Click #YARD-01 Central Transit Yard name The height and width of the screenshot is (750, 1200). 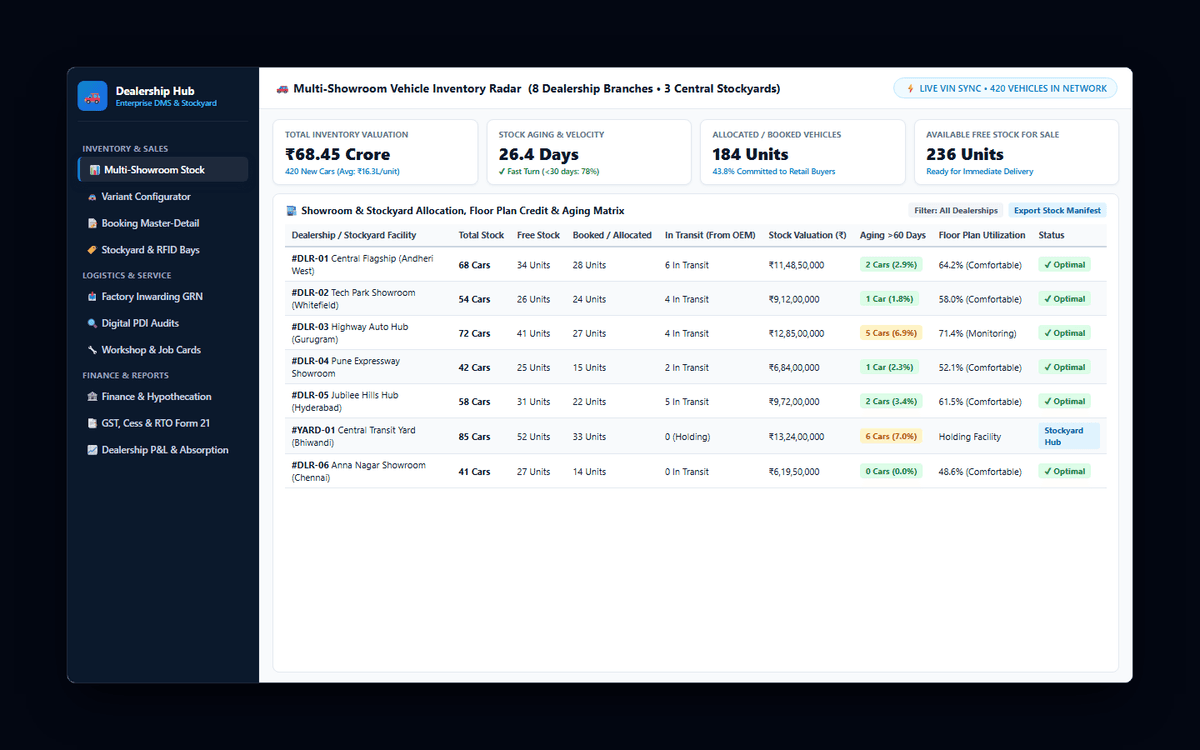[353, 436]
